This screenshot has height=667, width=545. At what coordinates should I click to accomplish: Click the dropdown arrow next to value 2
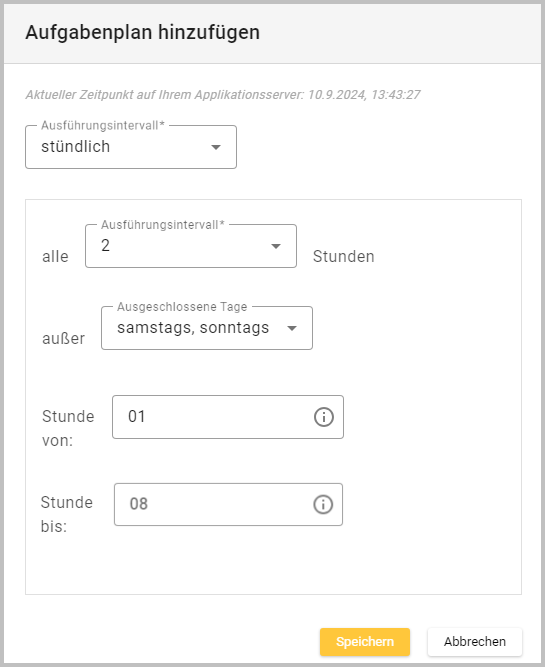276,246
